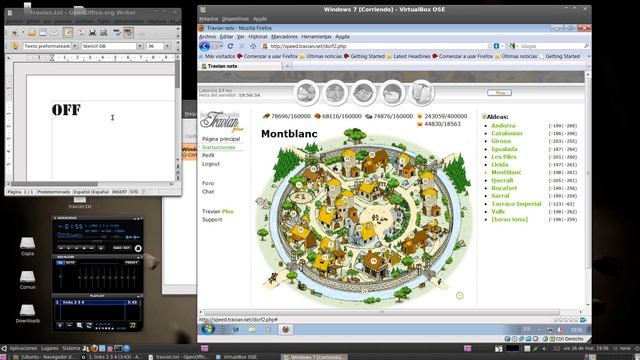Click the email document icon in Writer
Viewport: 640px width, 360px height.
54,32
